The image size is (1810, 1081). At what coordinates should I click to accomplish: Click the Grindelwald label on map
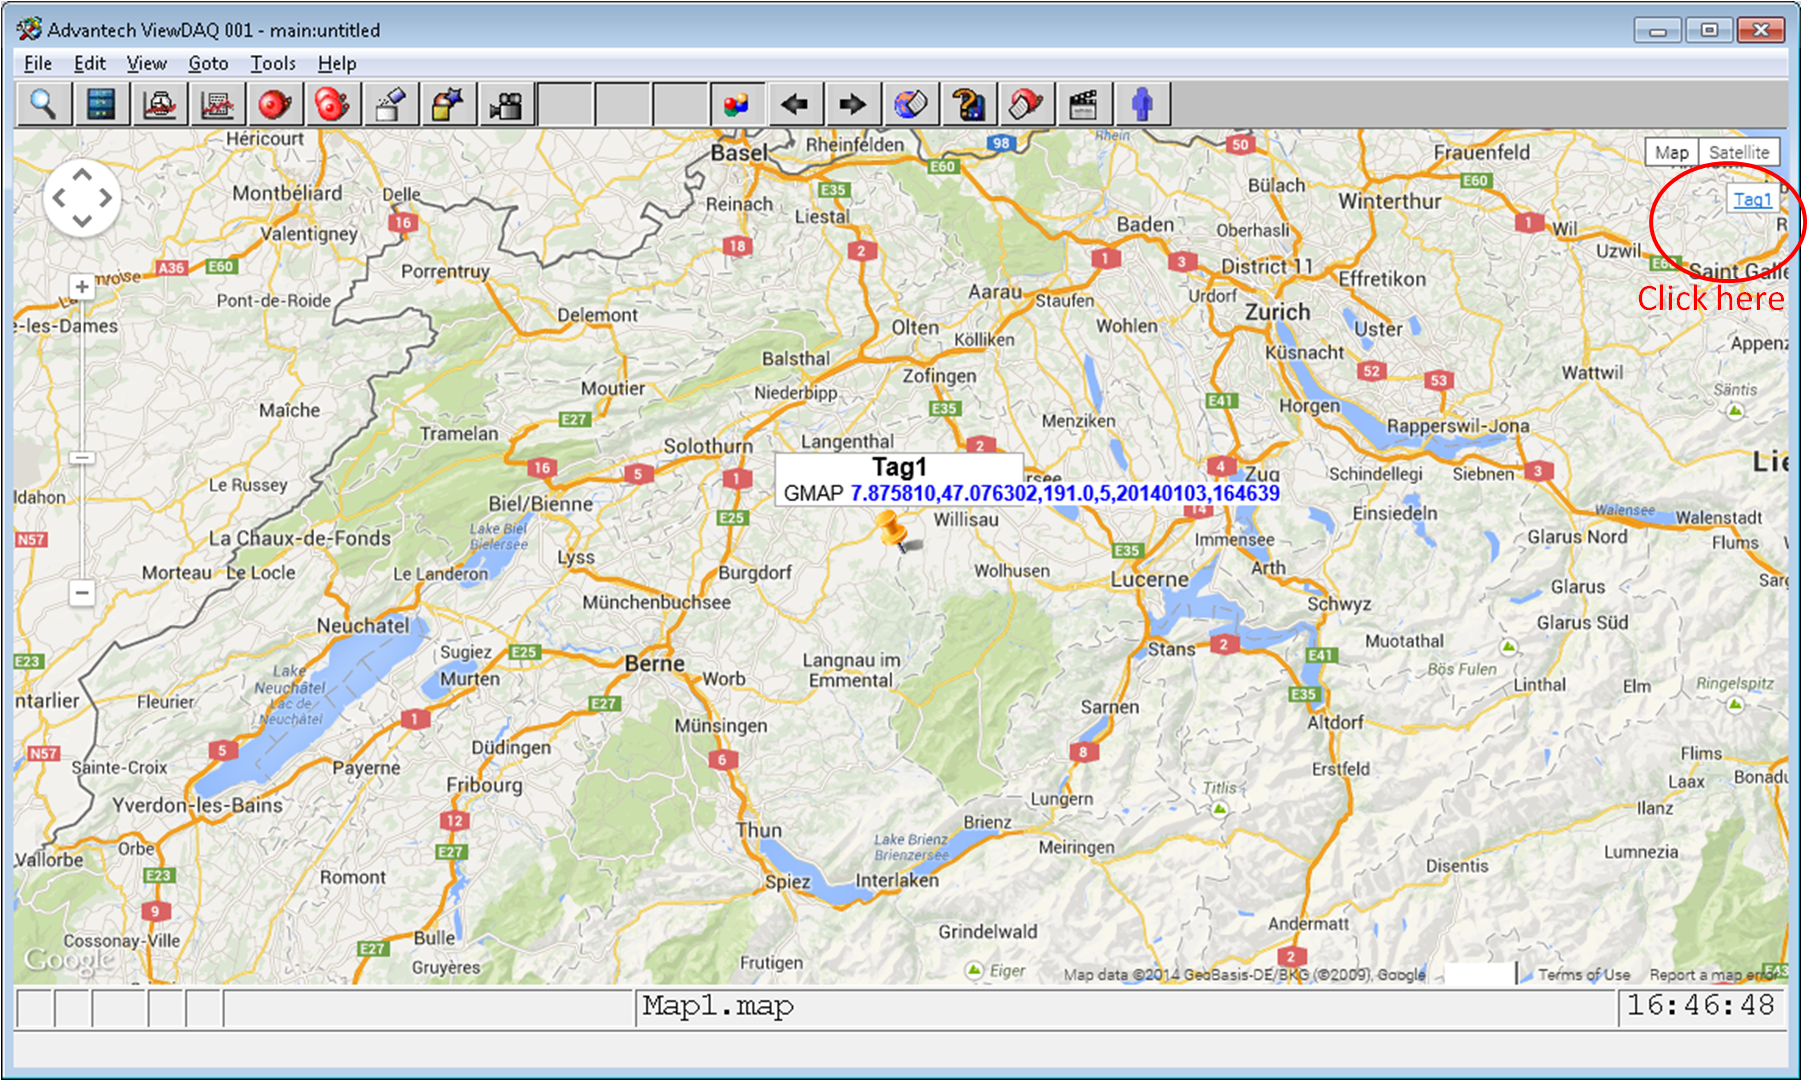[x=988, y=931]
